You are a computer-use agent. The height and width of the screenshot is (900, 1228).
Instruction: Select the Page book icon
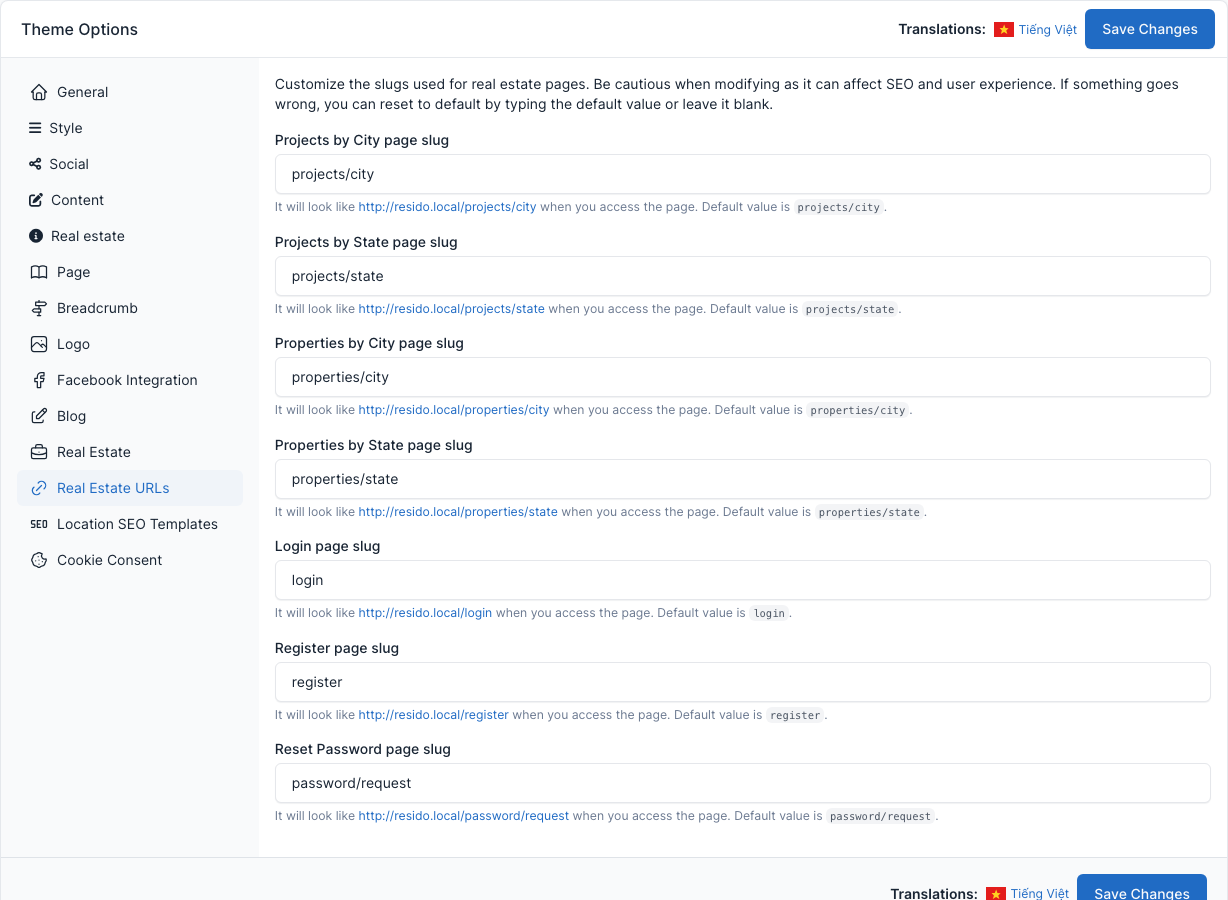(x=39, y=272)
